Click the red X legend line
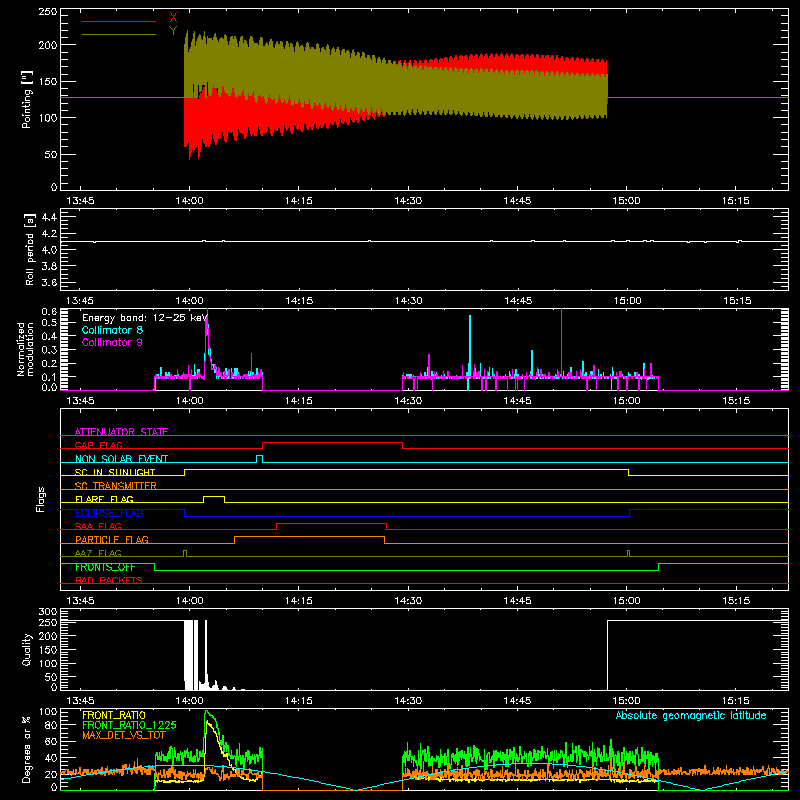800x800 pixels. (119, 21)
